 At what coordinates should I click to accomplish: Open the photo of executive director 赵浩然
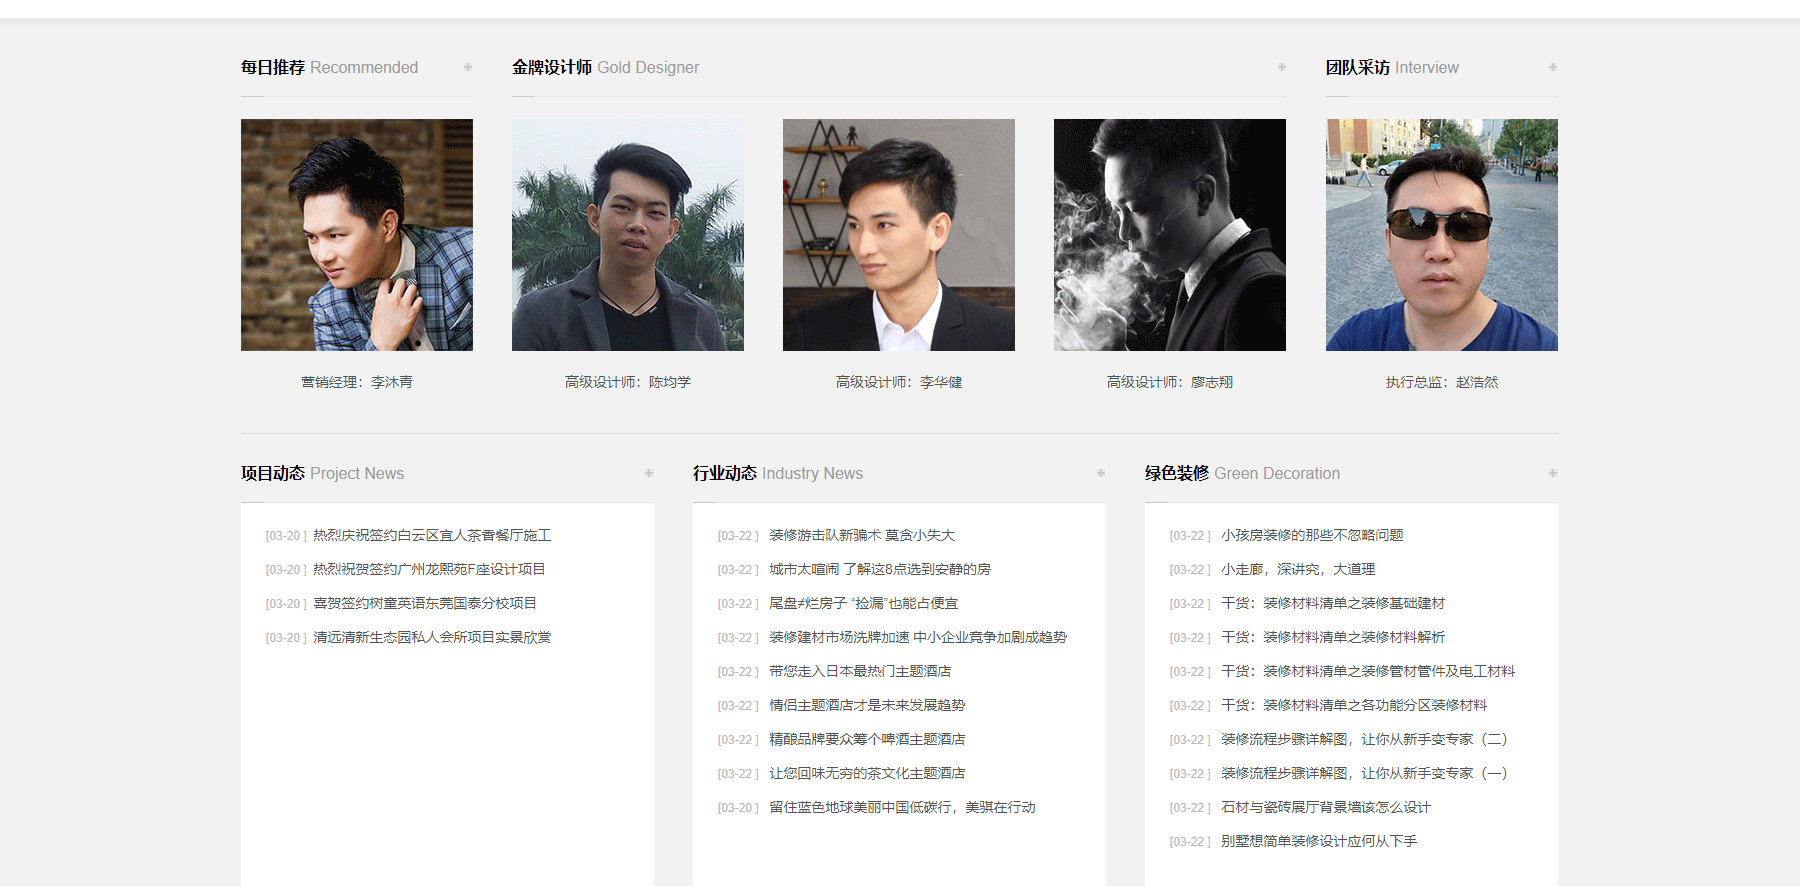1441,235
